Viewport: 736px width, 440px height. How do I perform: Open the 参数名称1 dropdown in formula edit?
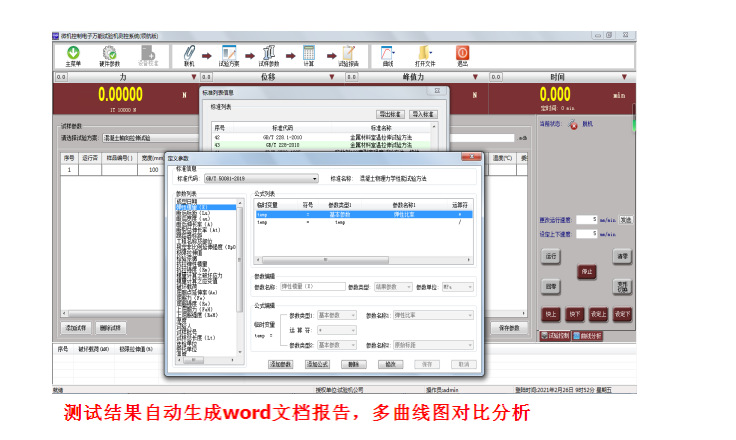click(x=433, y=316)
